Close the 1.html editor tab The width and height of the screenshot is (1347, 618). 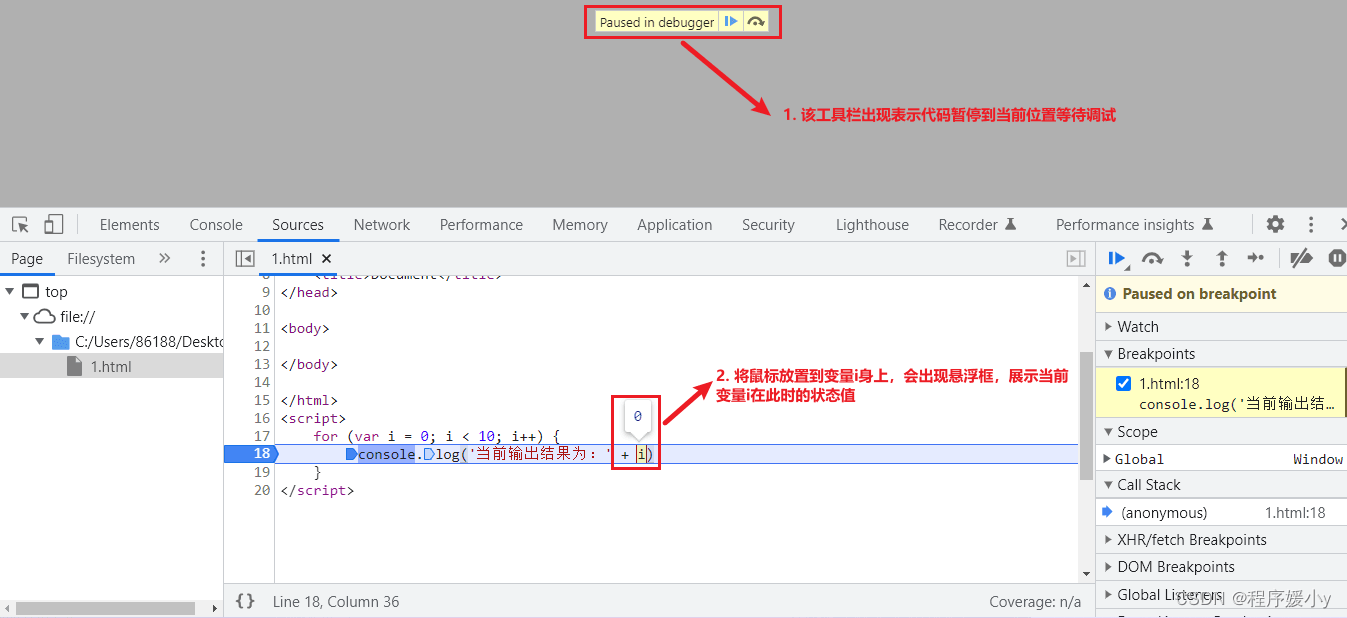tap(326, 258)
